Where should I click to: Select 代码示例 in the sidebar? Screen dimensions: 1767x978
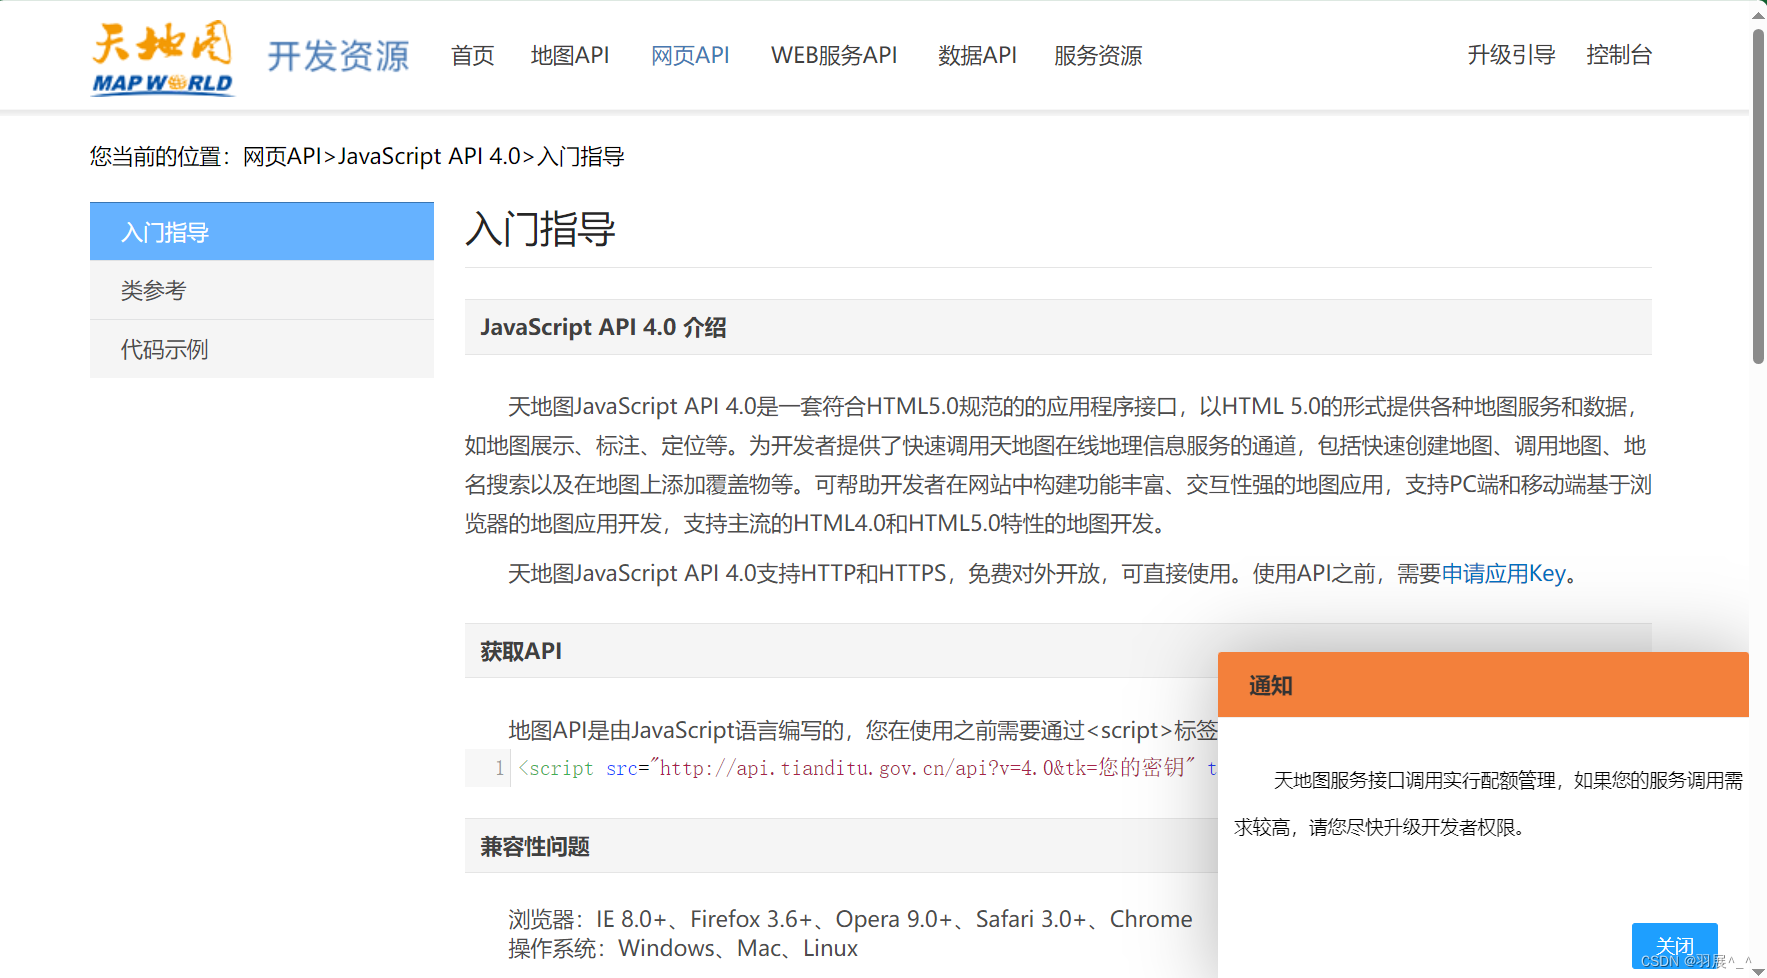pyautogui.click(x=262, y=349)
